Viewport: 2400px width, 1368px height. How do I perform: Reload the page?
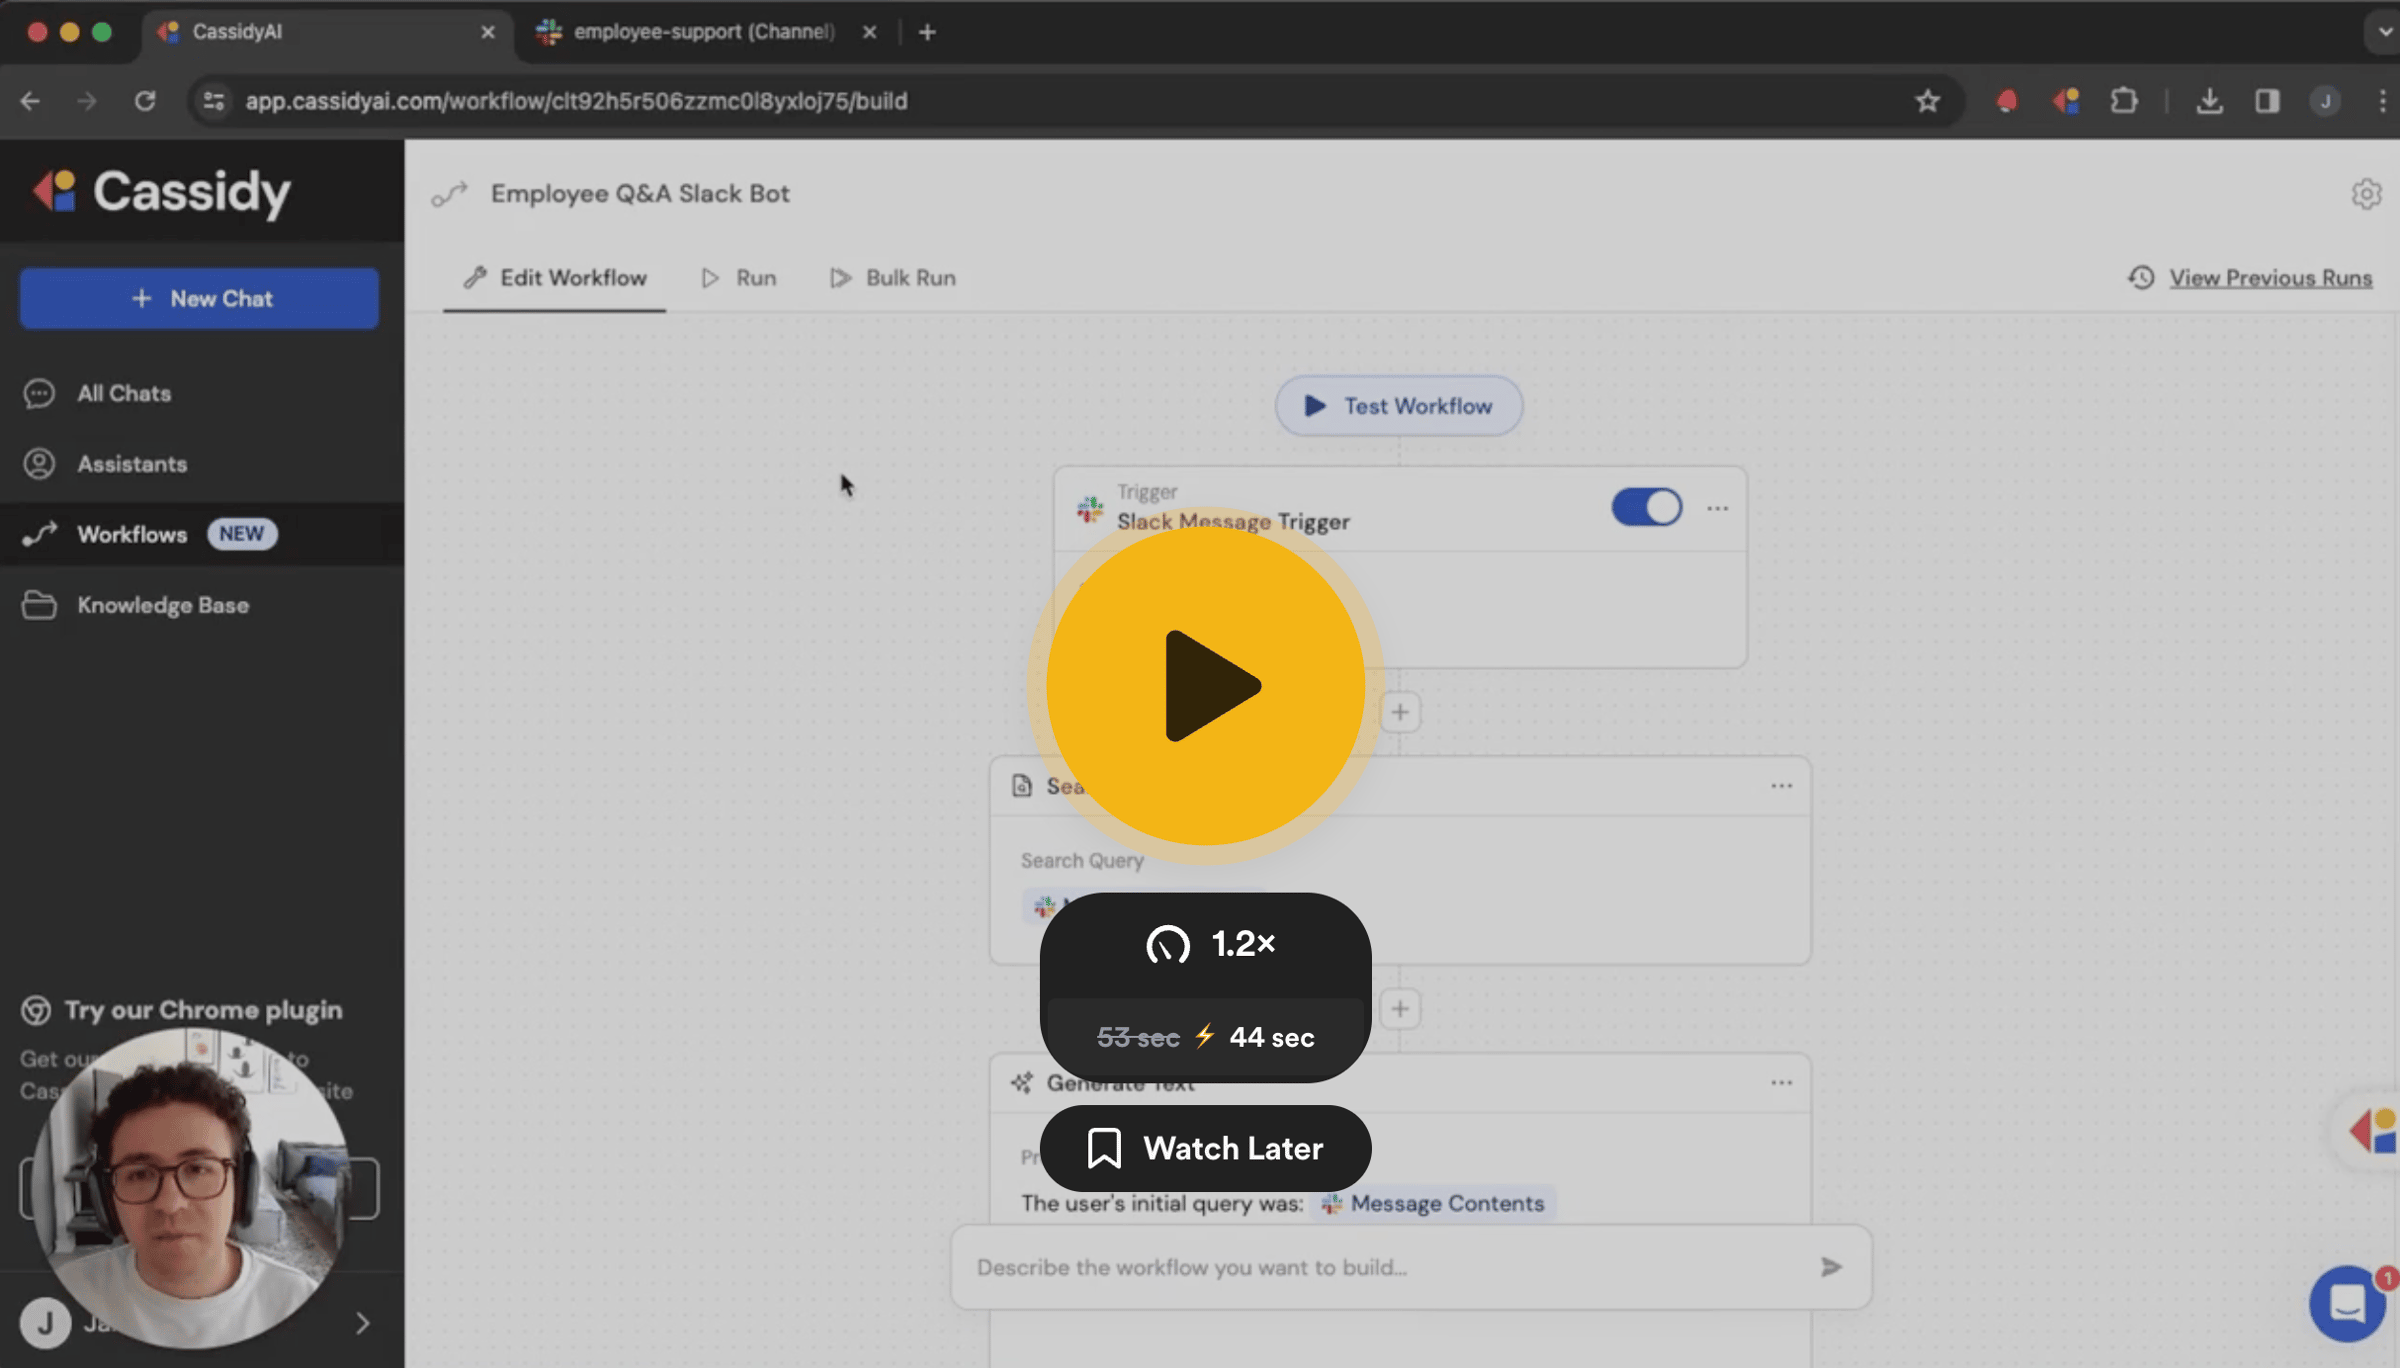(x=145, y=101)
